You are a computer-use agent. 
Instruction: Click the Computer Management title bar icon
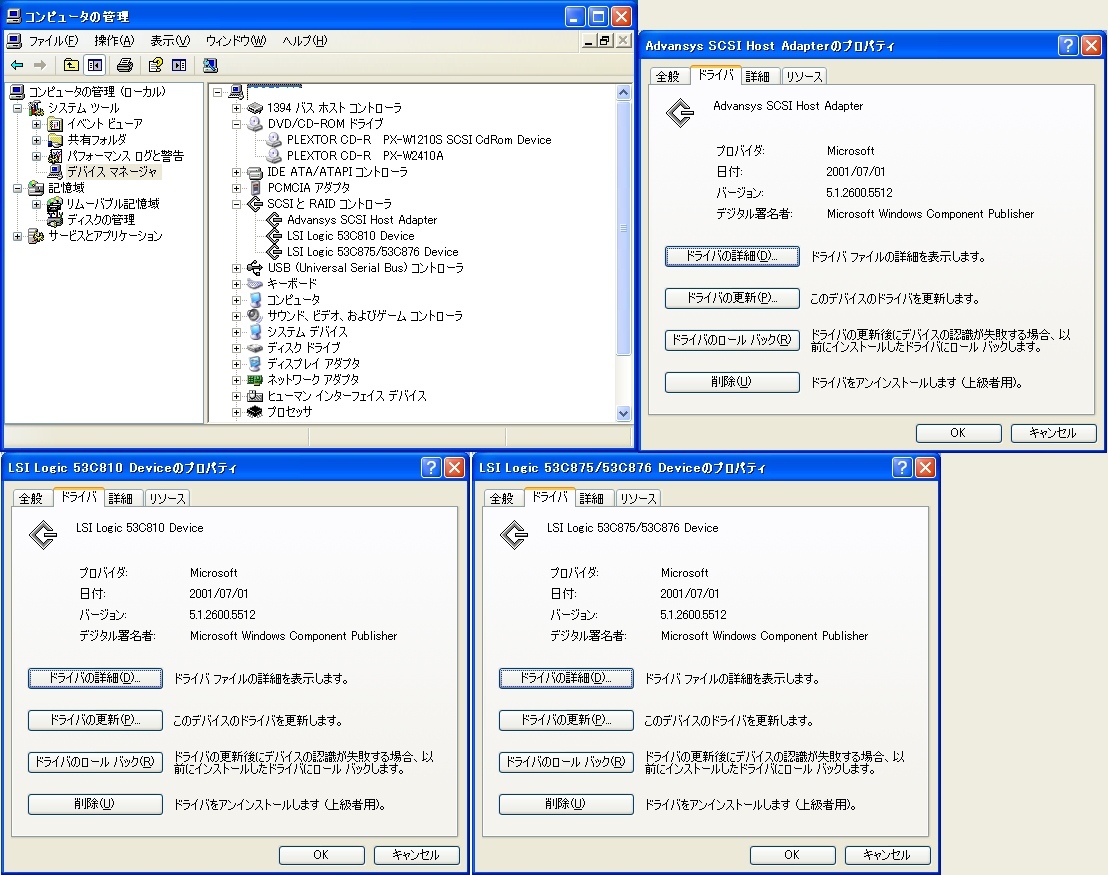(x=13, y=16)
